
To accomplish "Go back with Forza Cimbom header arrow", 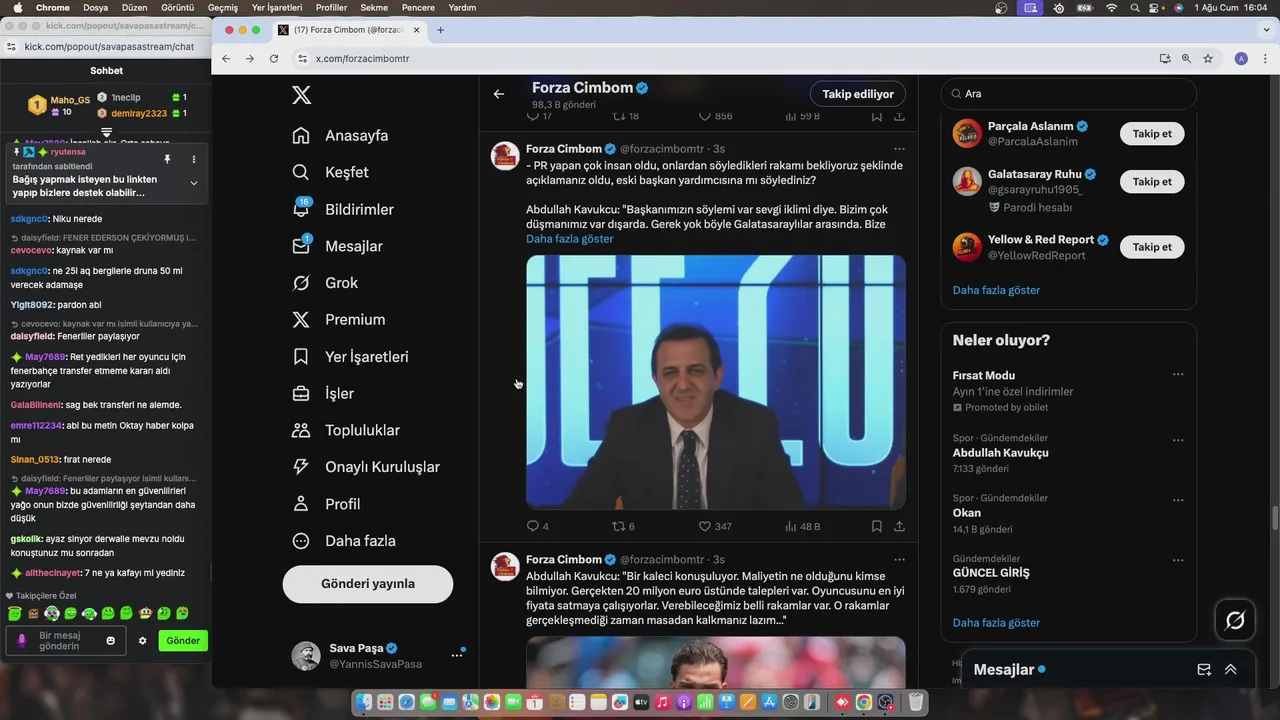I will tap(499, 94).
